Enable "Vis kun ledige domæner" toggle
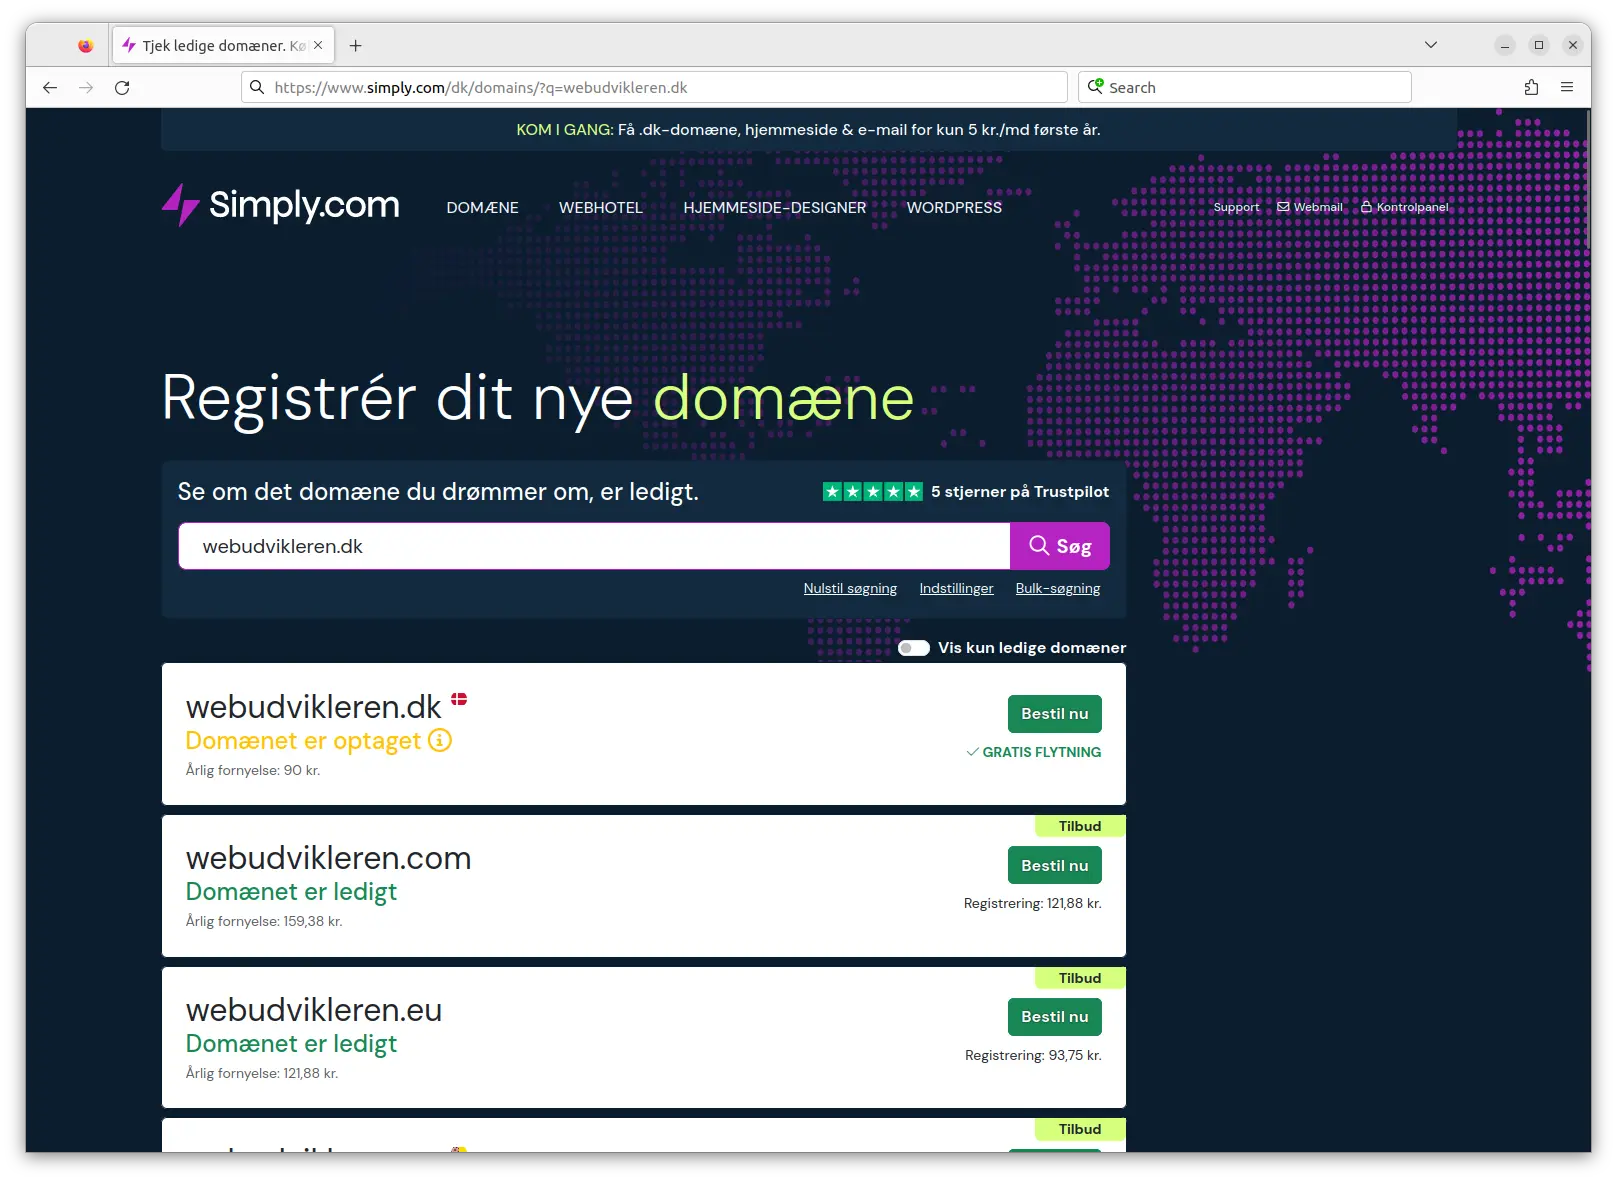Screen dimensions: 1617x1181 click(914, 648)
